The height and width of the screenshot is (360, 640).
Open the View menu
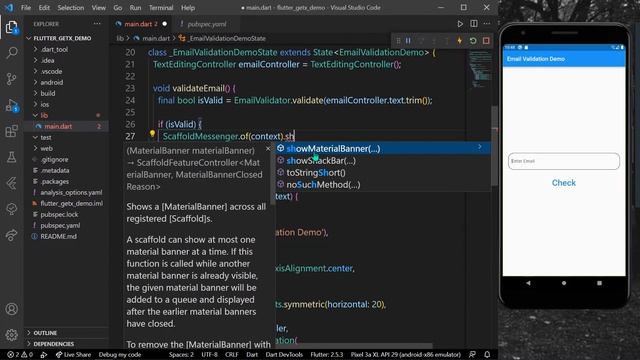pyautogui.click(x=98, y=8)
